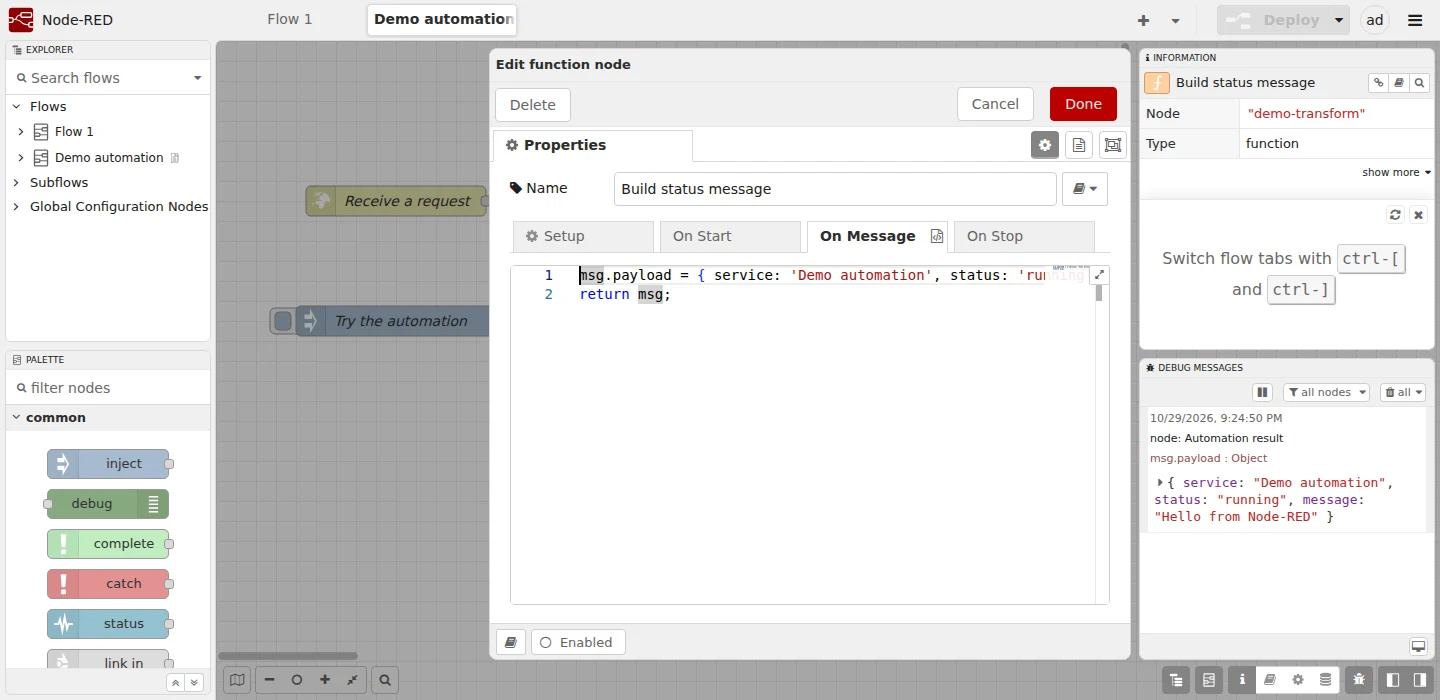The width and height of the screenshot is (1440, 700).
Task: Open the On Start tab
Action: [730, 236]
